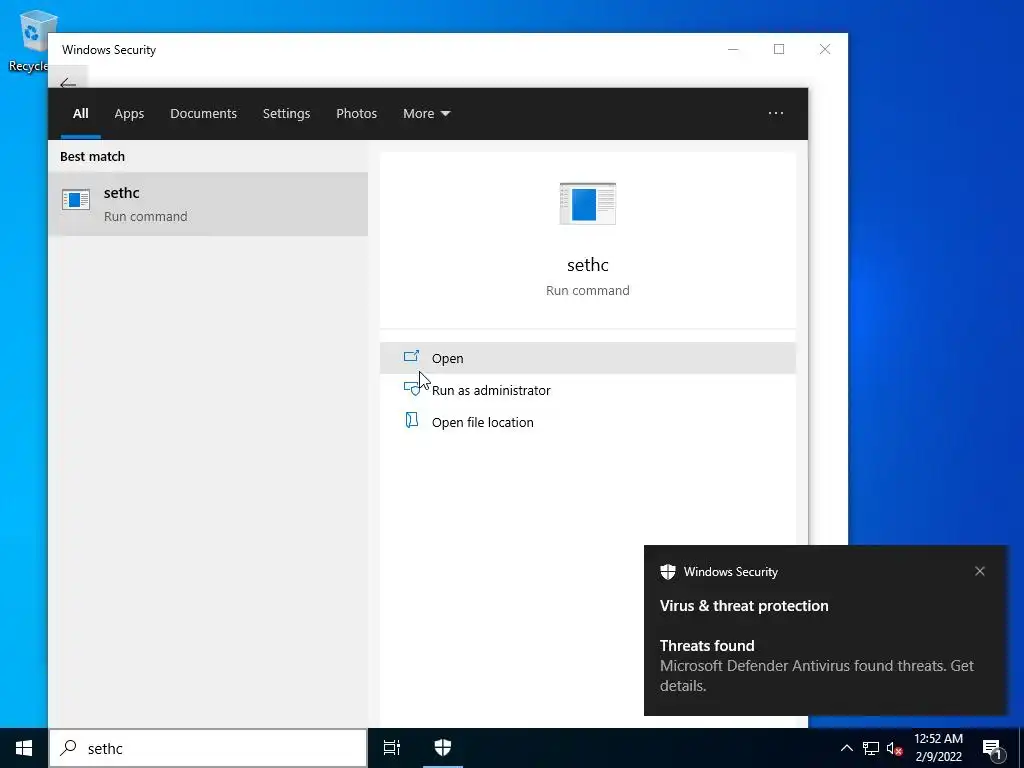
Task: Maximize the Windows Security window
Action: (778, 49)
